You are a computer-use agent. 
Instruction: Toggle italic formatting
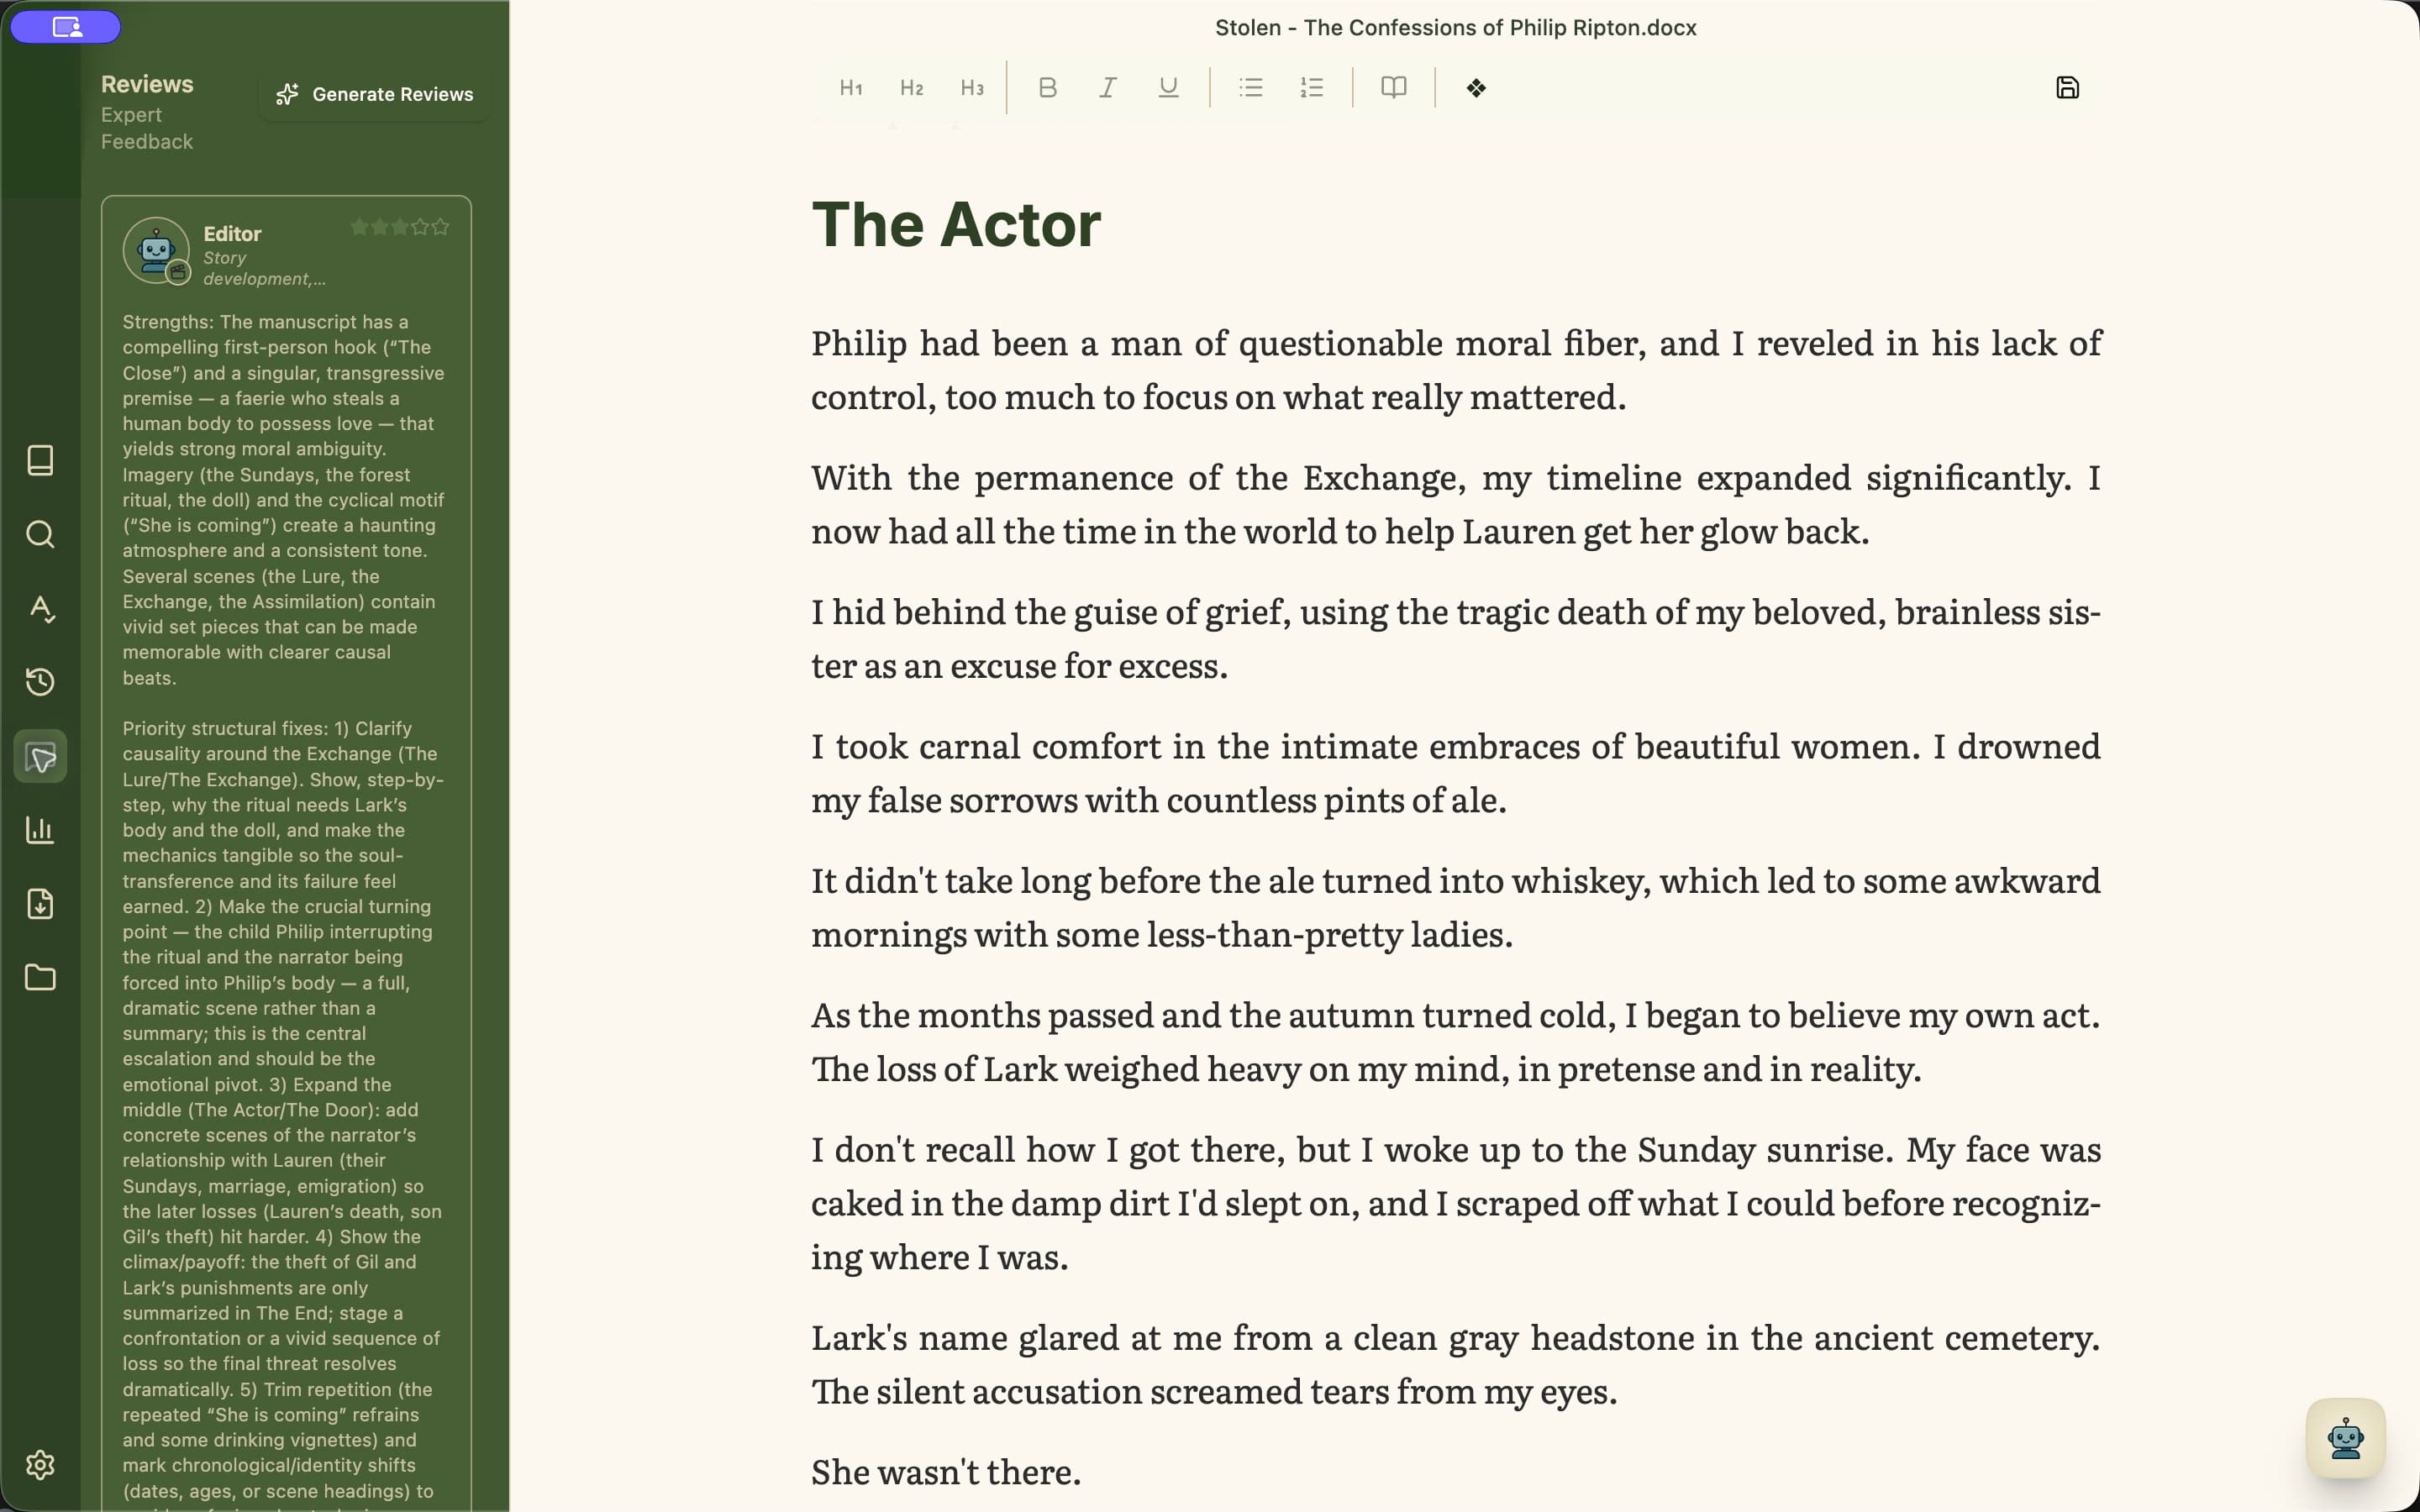click(1108, 88)
